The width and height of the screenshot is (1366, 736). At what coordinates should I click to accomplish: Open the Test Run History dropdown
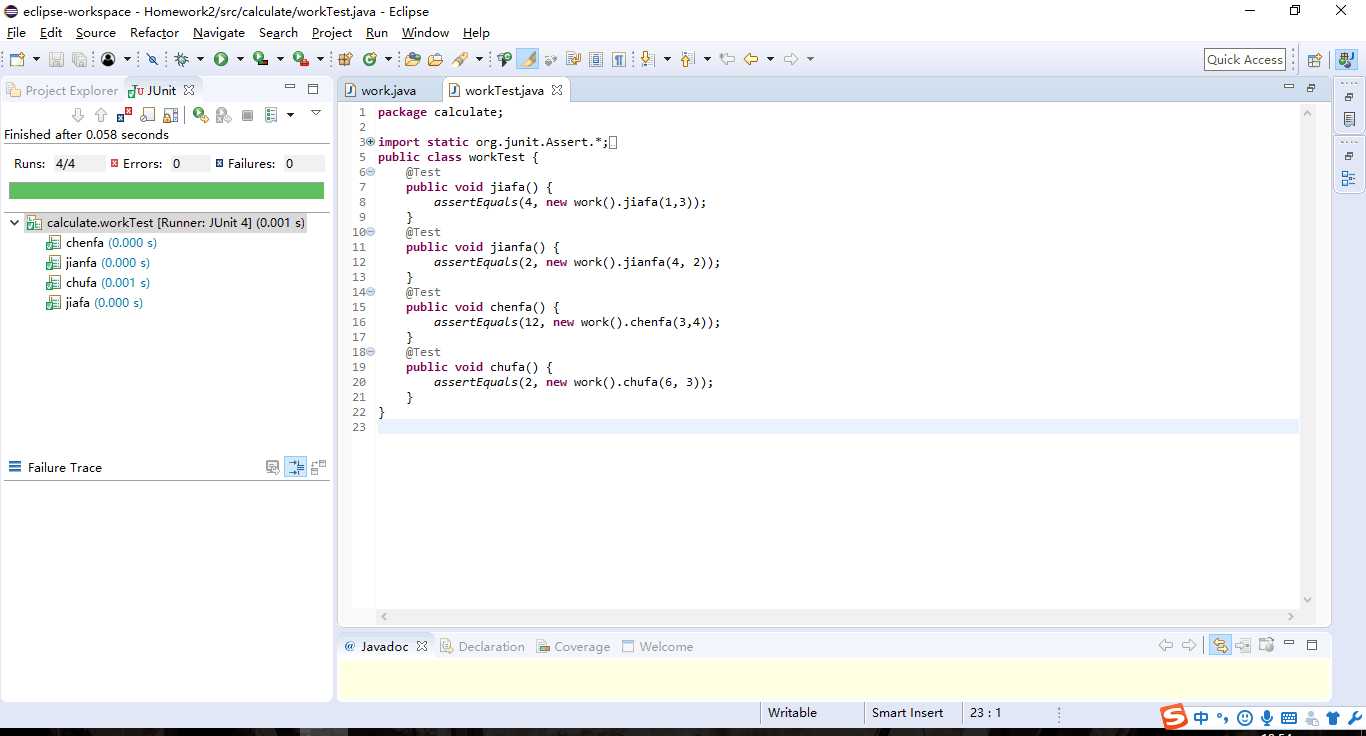click(290, 115)
